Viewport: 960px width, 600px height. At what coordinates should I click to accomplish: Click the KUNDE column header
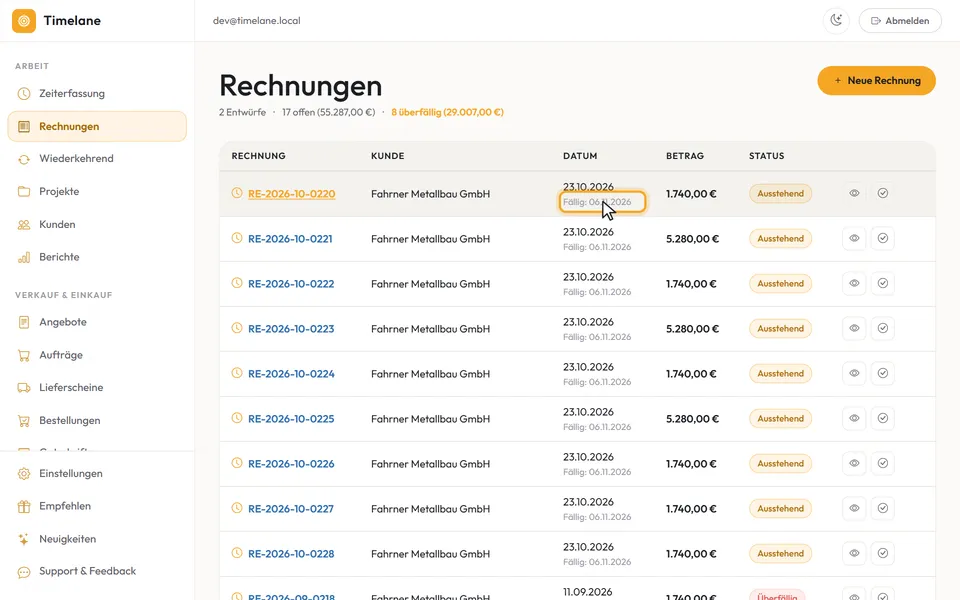pyautogui.click(x=388, y=156)
